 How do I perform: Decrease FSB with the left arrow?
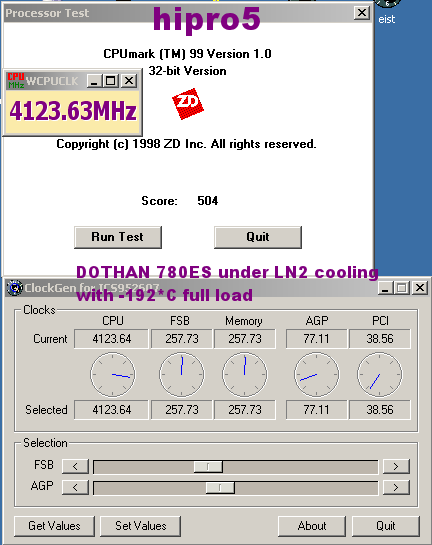point(75,466)
